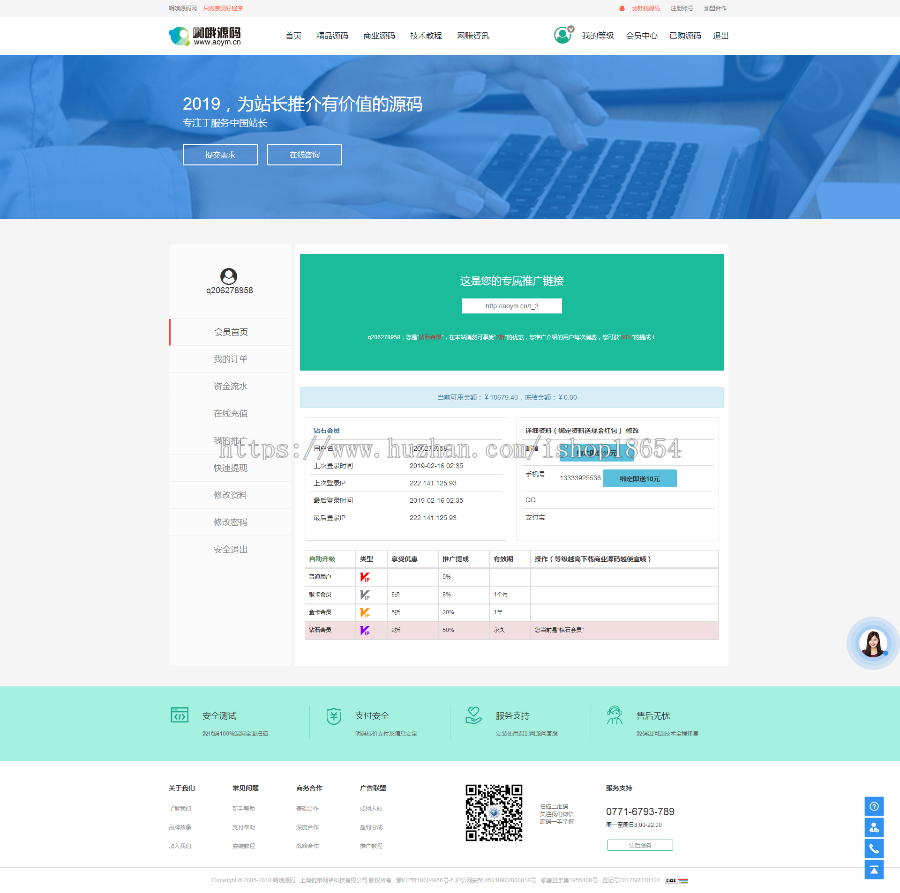The width and height of the screenshot is (900, 893).
Task: Click the 加盟合作 link in top bar
Action: [715, 9]
